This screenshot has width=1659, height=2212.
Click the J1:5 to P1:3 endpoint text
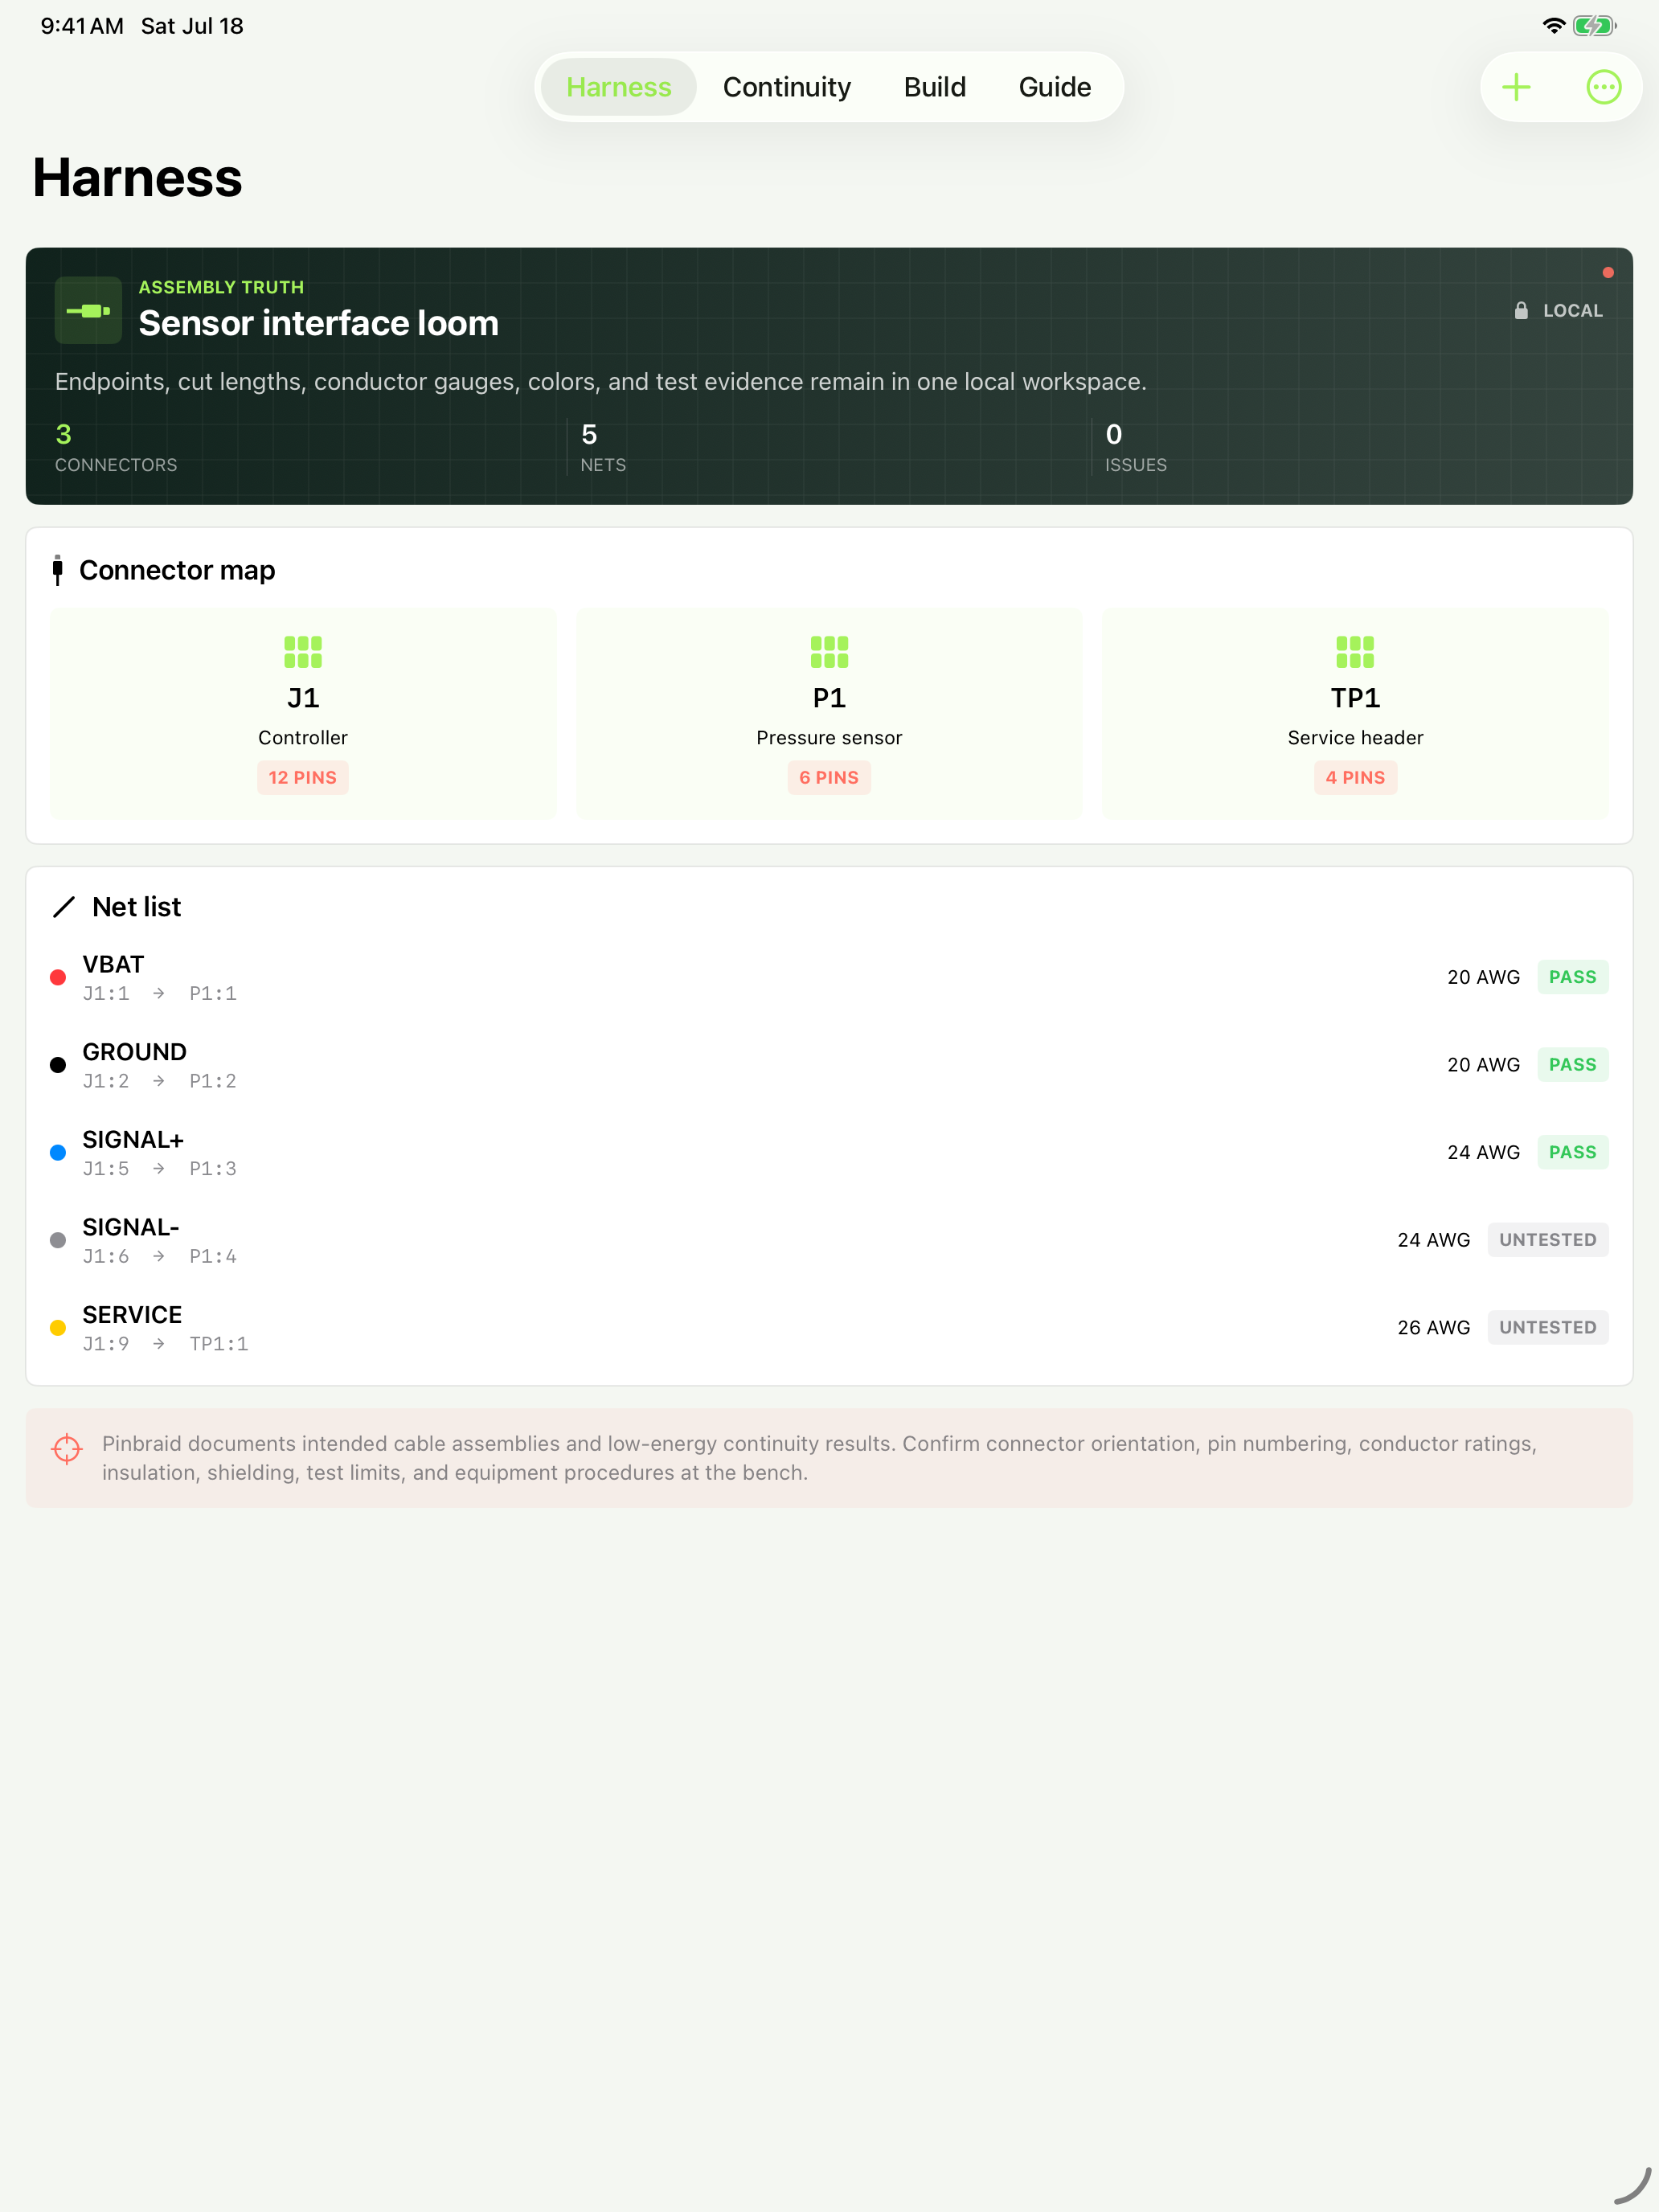[159, 1168]
